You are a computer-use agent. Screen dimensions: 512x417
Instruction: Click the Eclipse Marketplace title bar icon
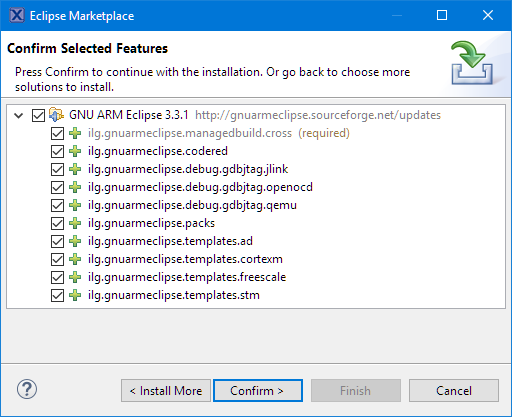coord(17,15)
